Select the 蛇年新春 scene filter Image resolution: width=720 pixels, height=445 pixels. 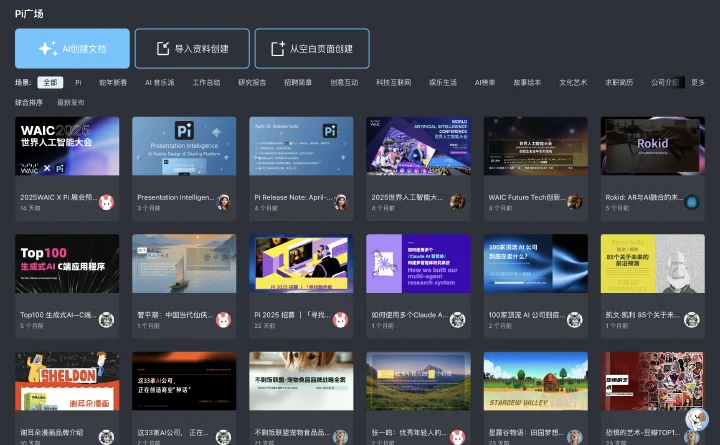[113, 83]
